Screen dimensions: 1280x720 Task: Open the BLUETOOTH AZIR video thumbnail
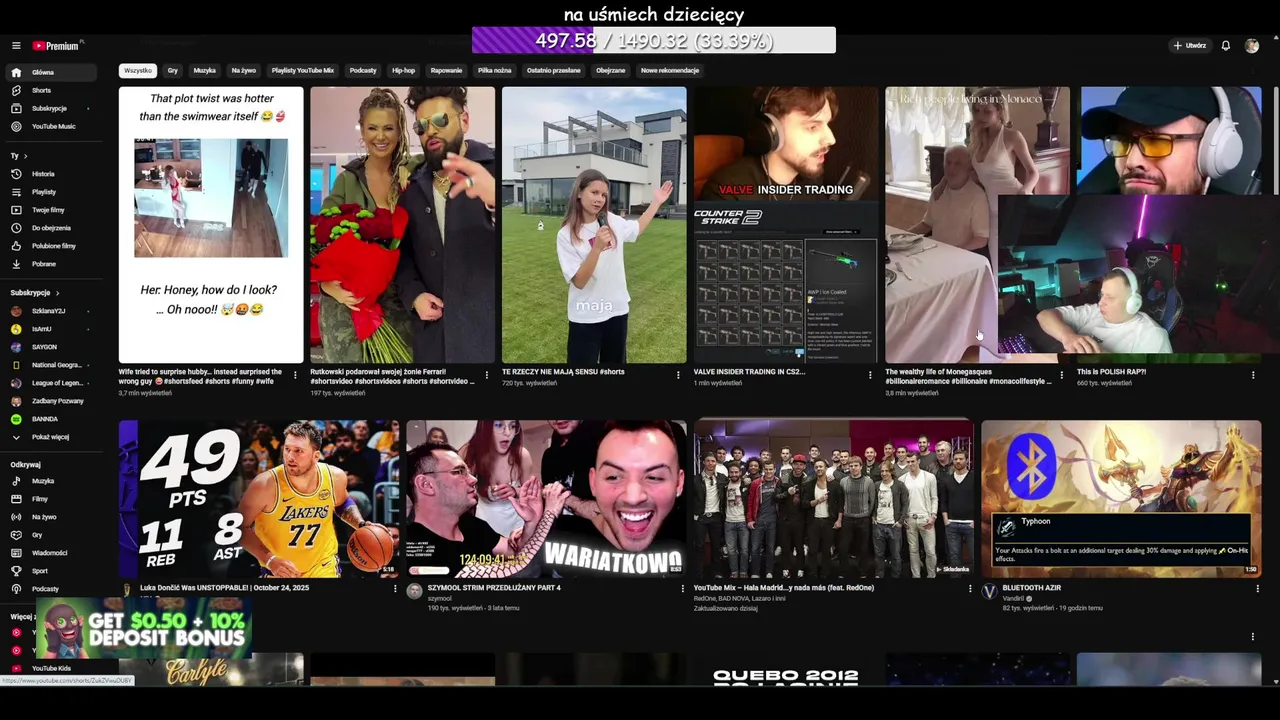(1121, 499)
